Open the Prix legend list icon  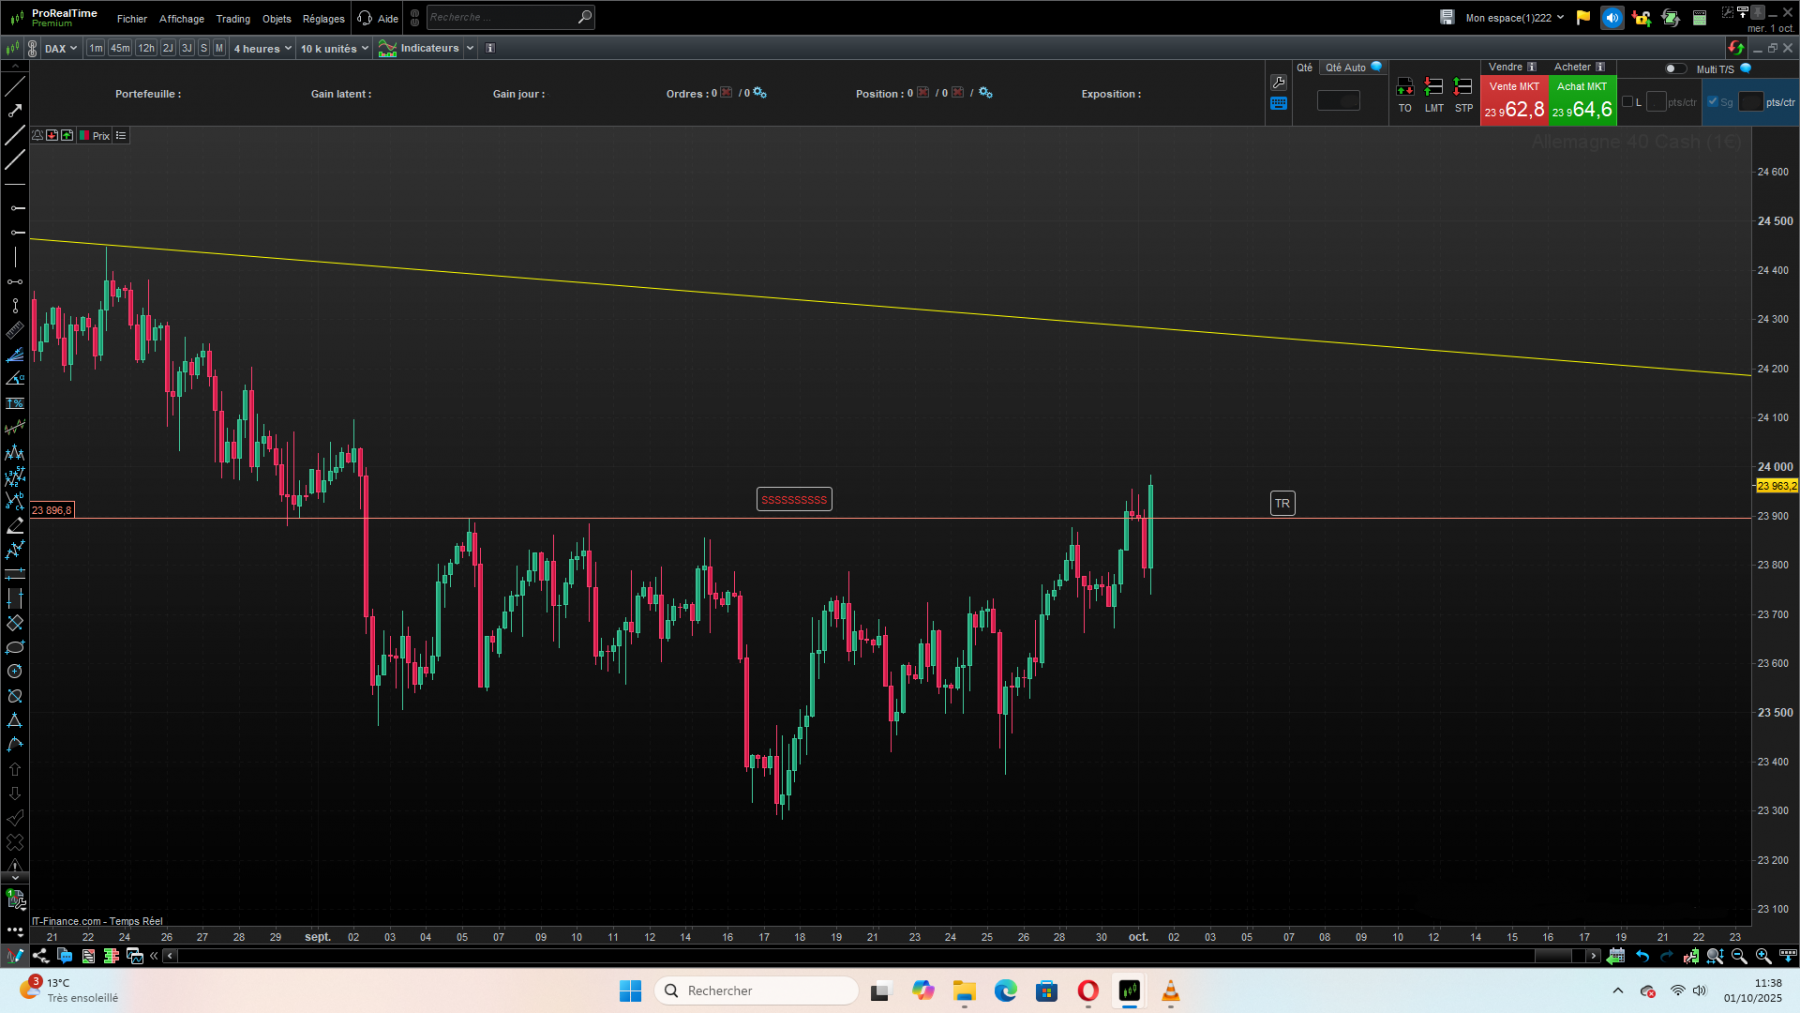pyautogui.click(x=120, y=135)
